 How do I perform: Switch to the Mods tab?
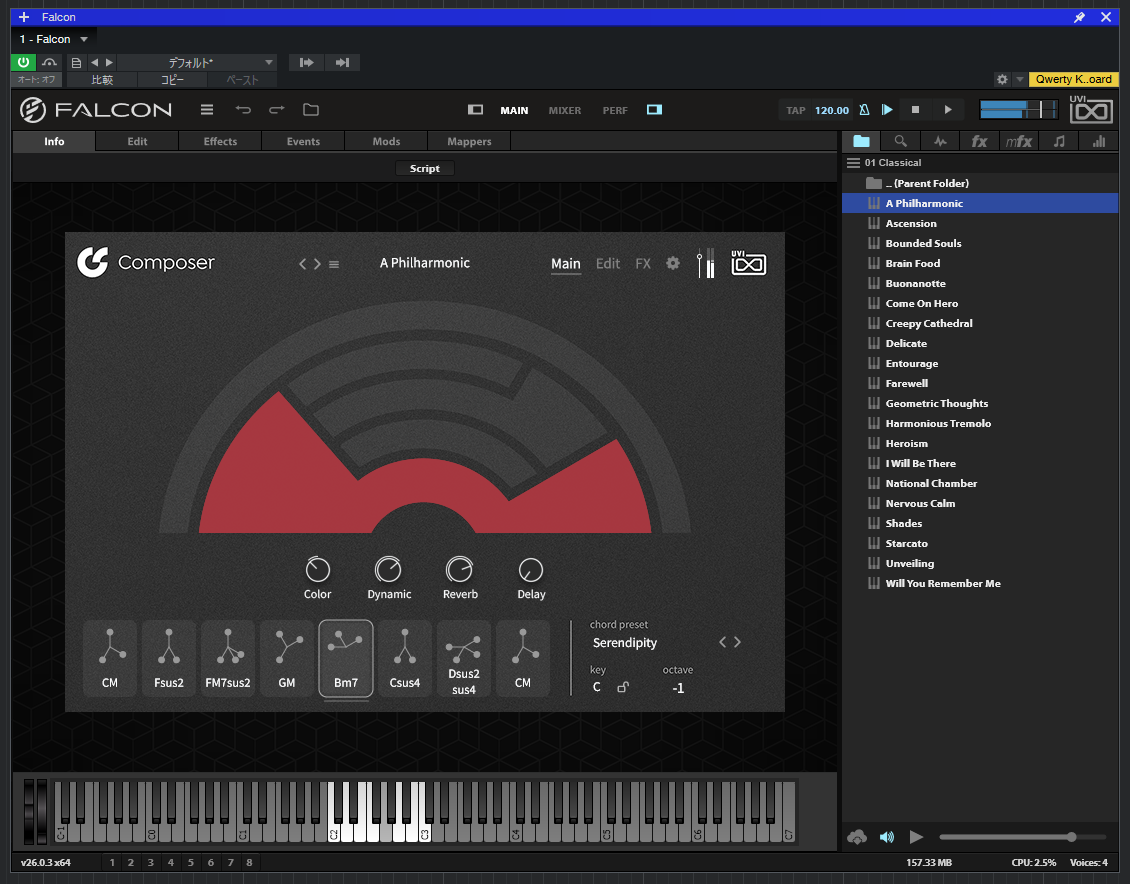pyautogui.click(x=386, y=141)
